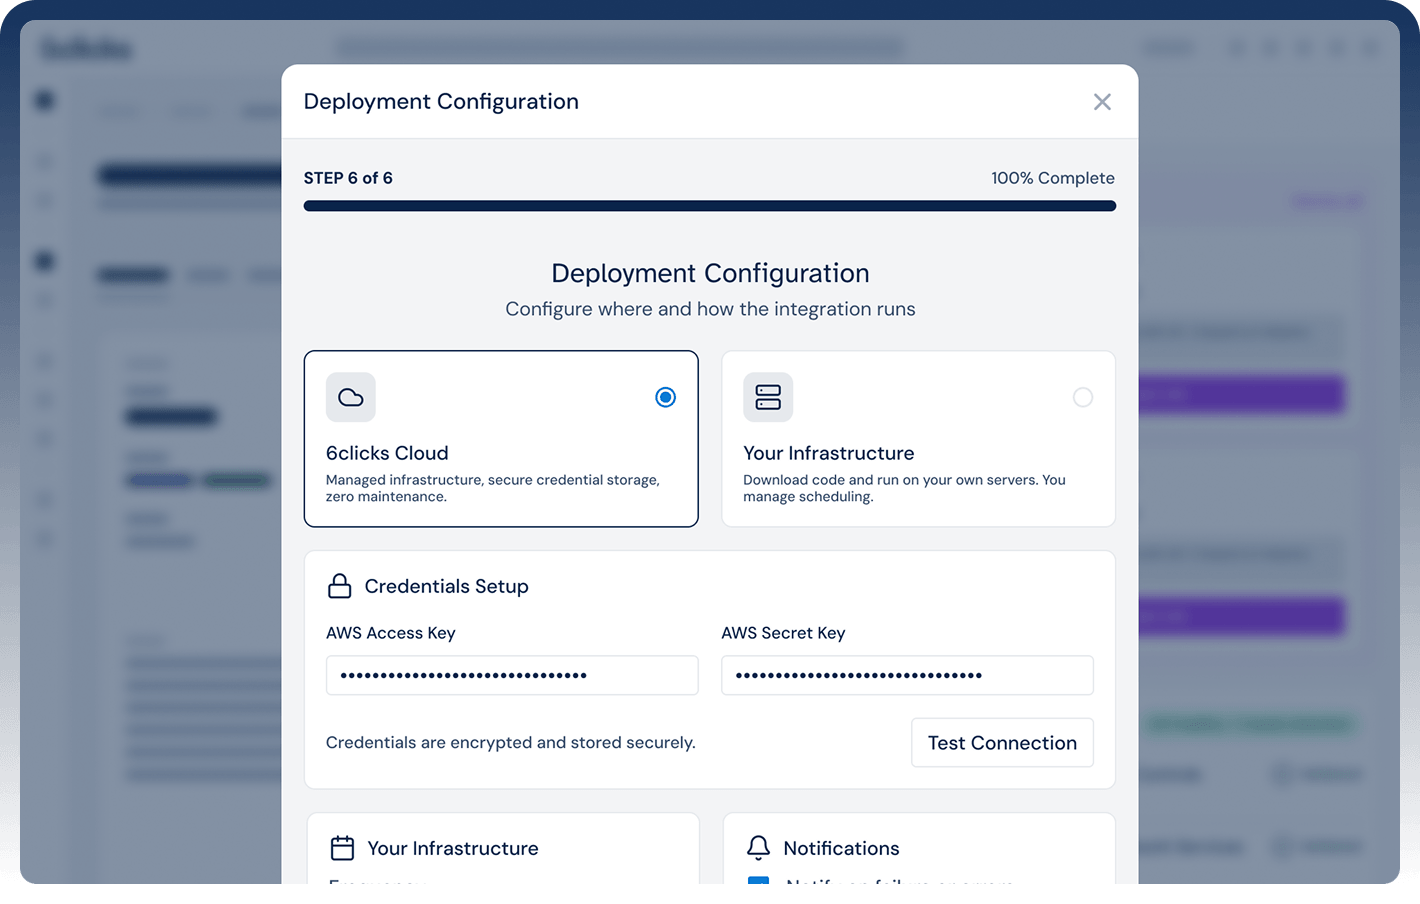Click the AWS Secret Key input field
This screenshot has height=904, width=1420.
tap(907, 675)
